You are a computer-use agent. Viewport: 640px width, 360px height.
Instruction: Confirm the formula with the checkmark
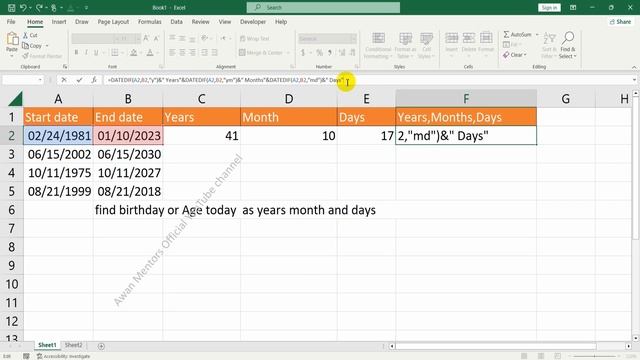tap(79, 80)
